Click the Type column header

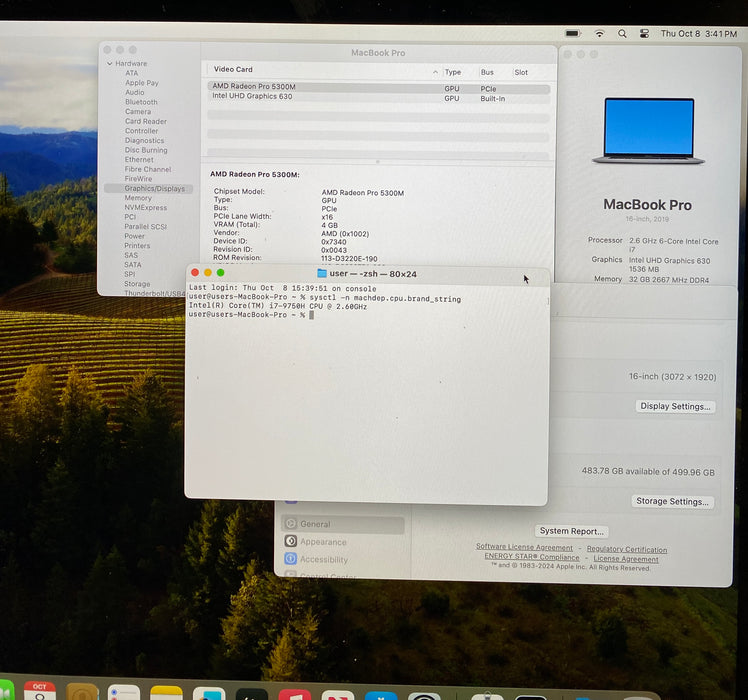[x=453, y=72]
